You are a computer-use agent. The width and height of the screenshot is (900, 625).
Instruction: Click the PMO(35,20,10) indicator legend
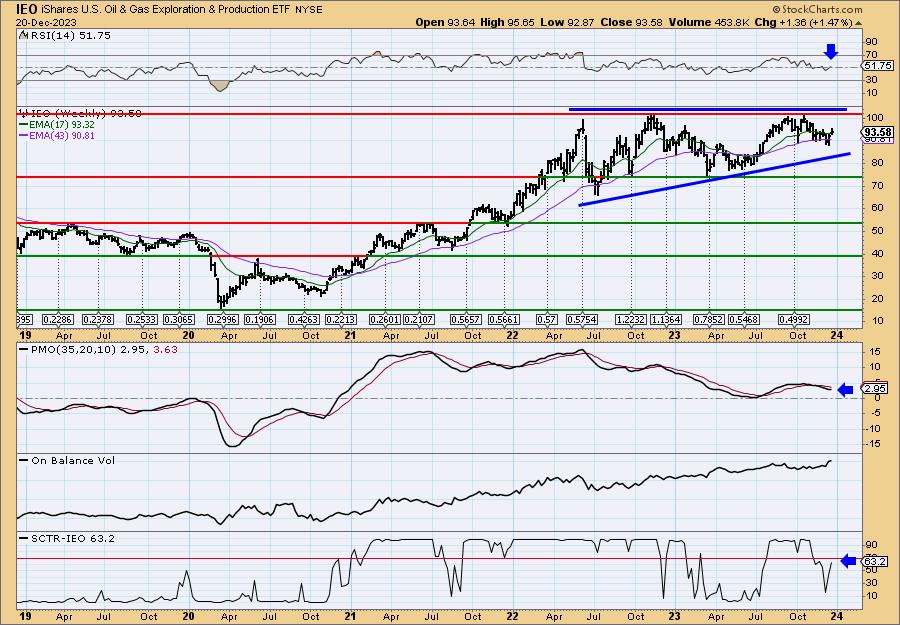[99, 349]
